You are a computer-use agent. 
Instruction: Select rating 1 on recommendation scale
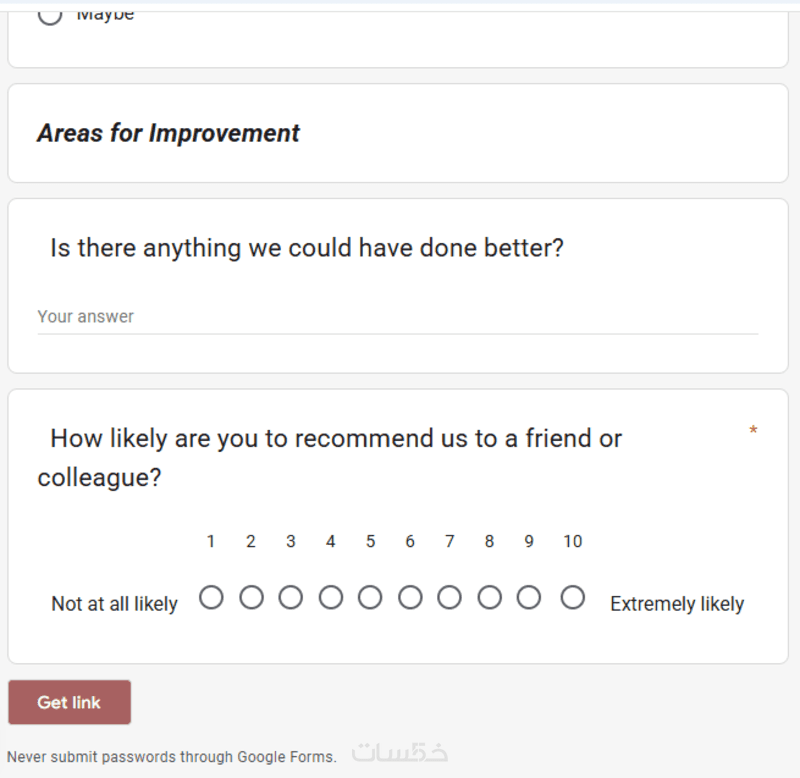[211, 598]
